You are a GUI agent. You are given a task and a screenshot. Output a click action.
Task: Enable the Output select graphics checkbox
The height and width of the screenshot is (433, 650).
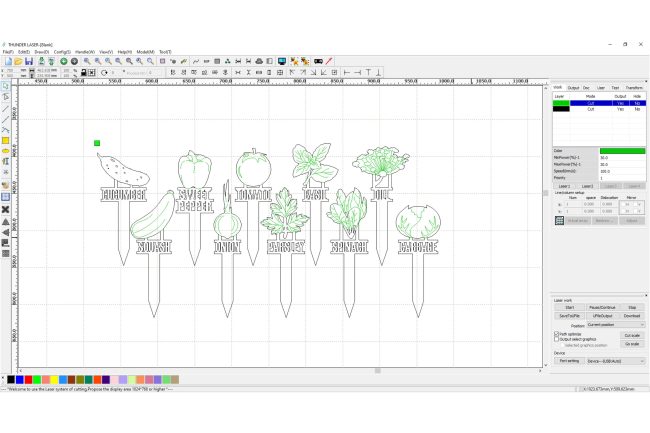pos(556,339)
